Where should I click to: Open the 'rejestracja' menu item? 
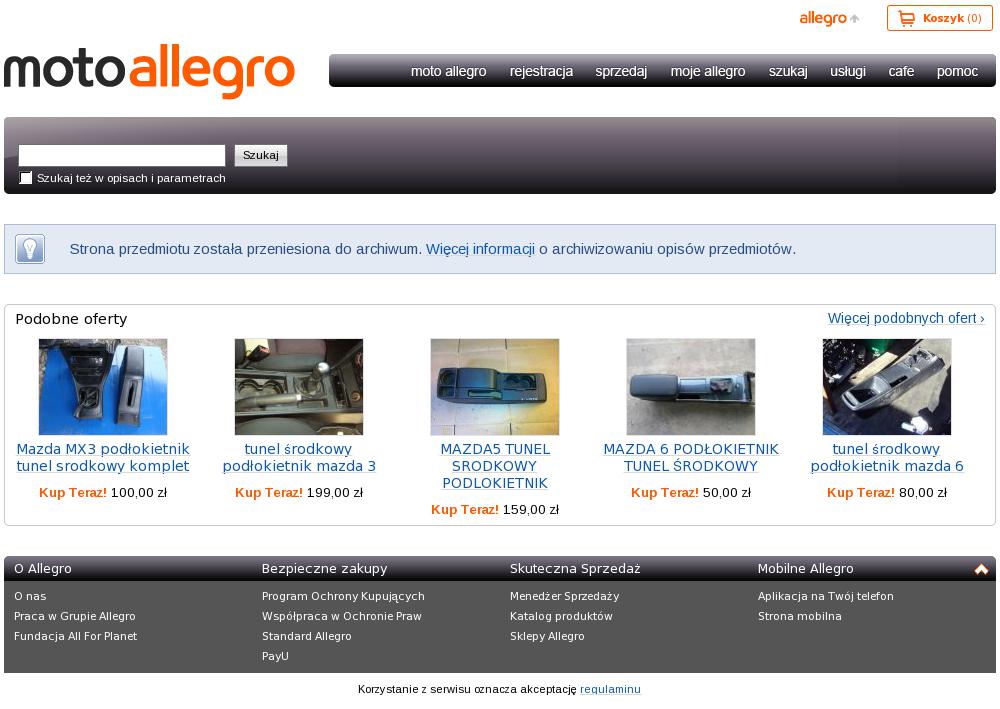pyautogui.click(x=541, y=71)
